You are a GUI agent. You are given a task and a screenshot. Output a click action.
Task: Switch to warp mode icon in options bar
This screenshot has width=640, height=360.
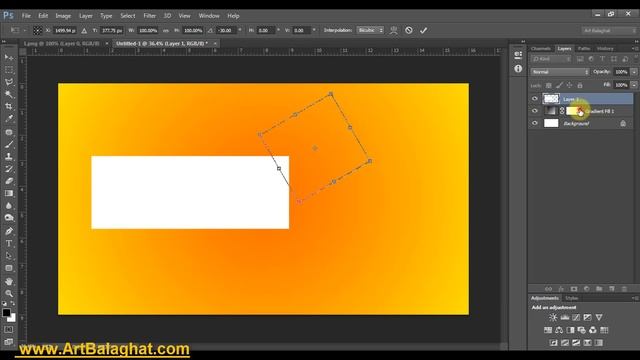pos(394,30)
